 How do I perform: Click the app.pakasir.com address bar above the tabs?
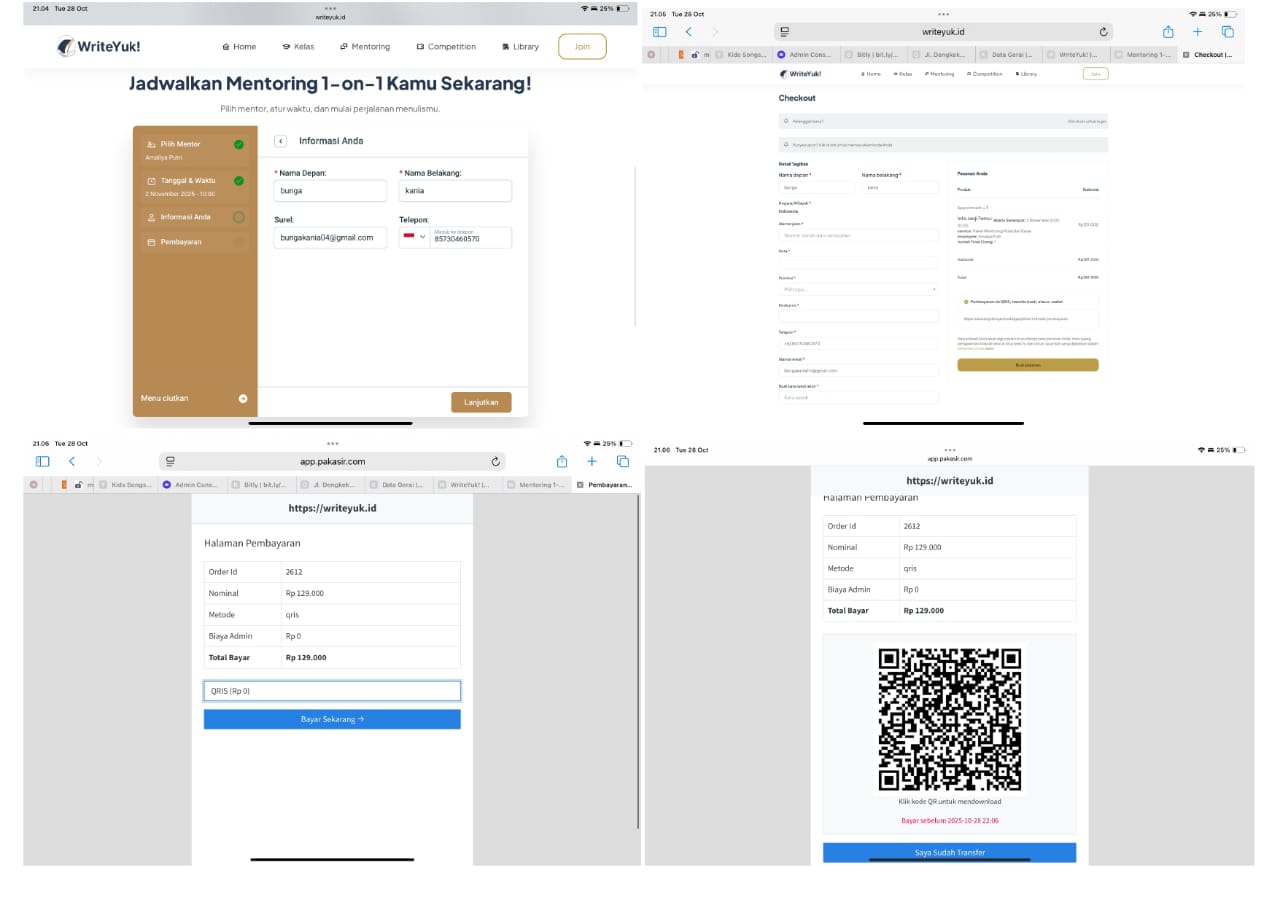click(332, 461)
